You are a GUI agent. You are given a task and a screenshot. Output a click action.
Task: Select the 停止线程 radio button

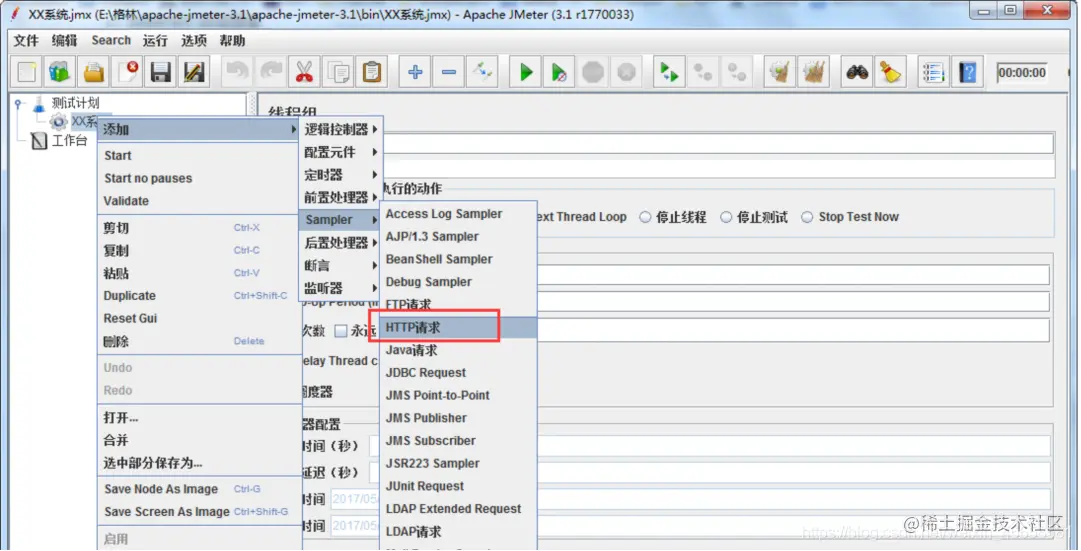click(x=645, y=217)
